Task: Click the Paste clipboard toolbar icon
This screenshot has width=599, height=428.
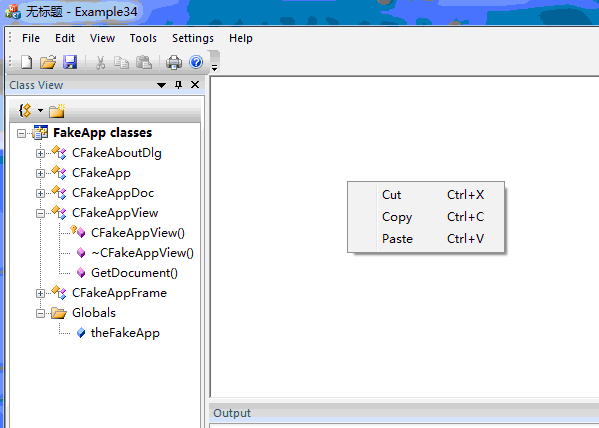Action: 144,62
